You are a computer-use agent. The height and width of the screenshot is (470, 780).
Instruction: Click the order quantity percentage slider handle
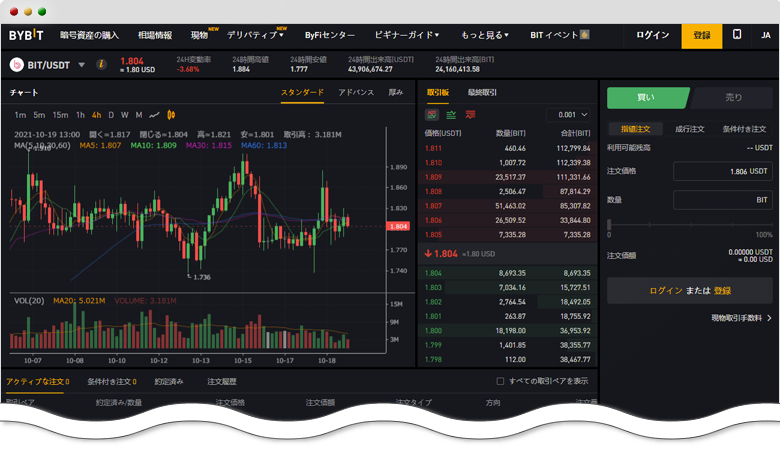tap(609, 224)
